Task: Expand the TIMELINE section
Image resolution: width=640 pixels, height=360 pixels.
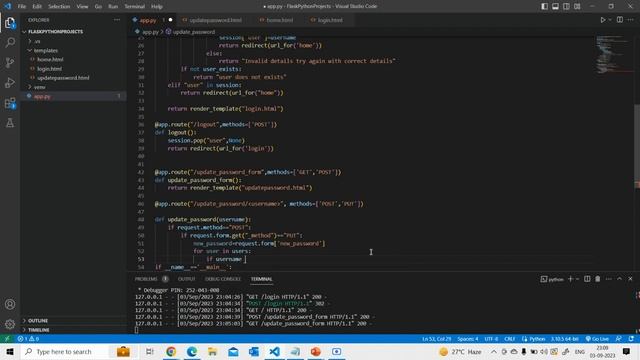Action: [x=38, y=330]
